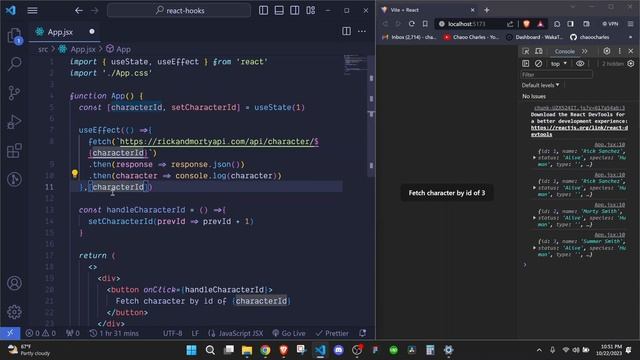Toggle the live expression eye icon
Image resolution: width=640 pixels, height=360 pixels.
pyautogui.click(x=580, y=64)
